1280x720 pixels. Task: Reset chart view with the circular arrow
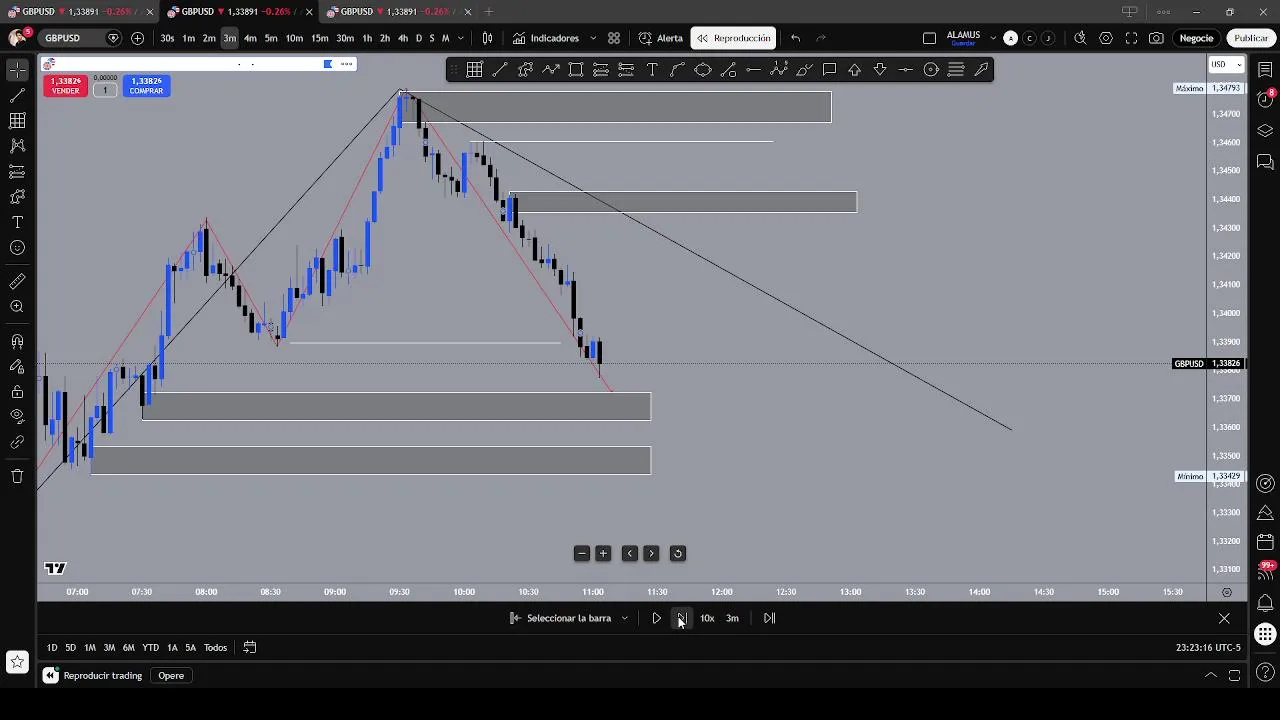coord(677,553)
